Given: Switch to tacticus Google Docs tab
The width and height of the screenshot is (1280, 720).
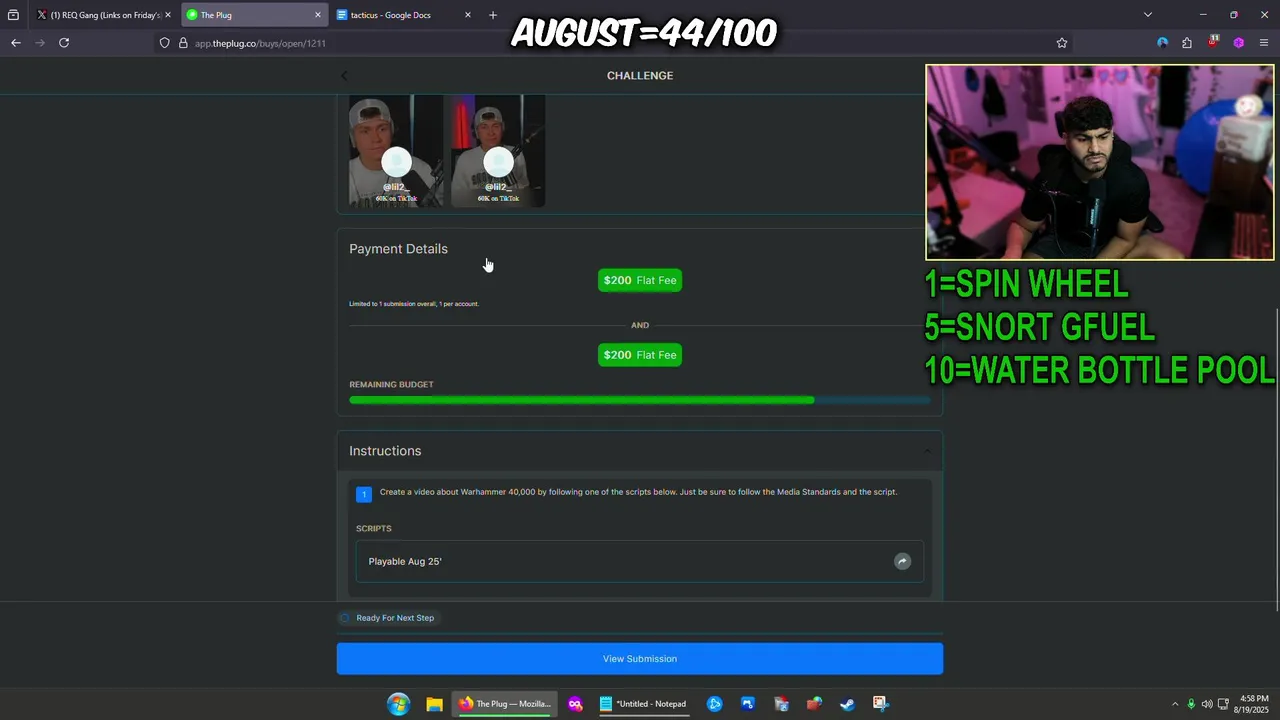Looking at the screenshot, I should point(405,15).
